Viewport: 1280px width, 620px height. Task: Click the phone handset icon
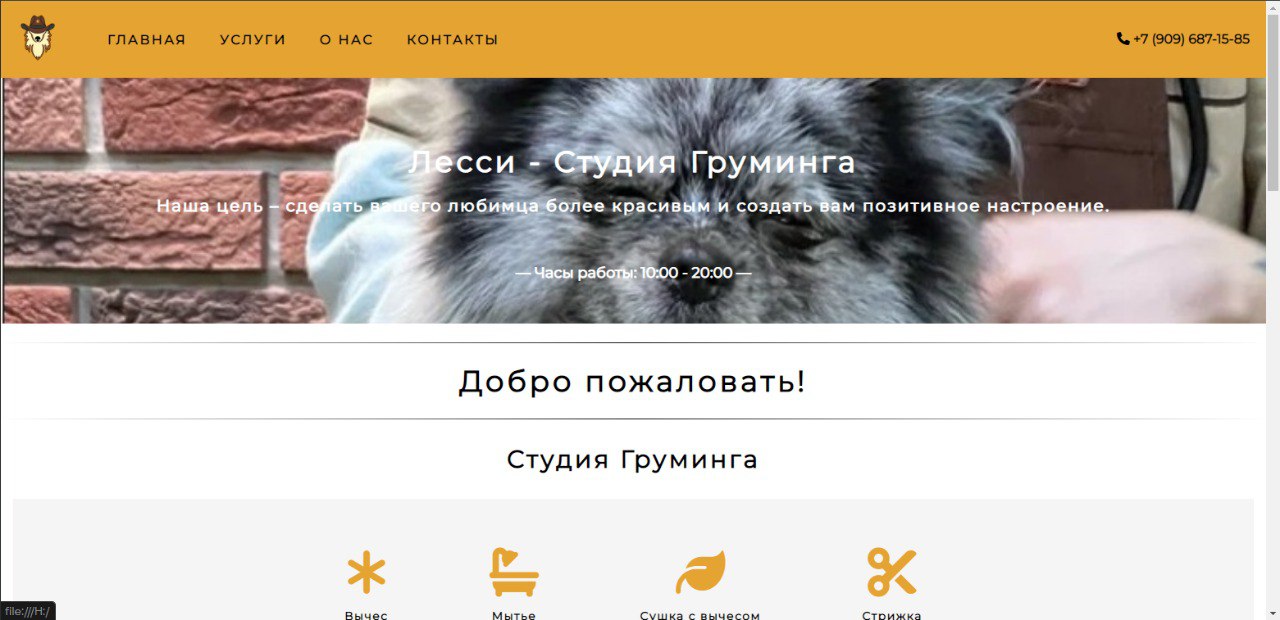[x=1123, y=39]
